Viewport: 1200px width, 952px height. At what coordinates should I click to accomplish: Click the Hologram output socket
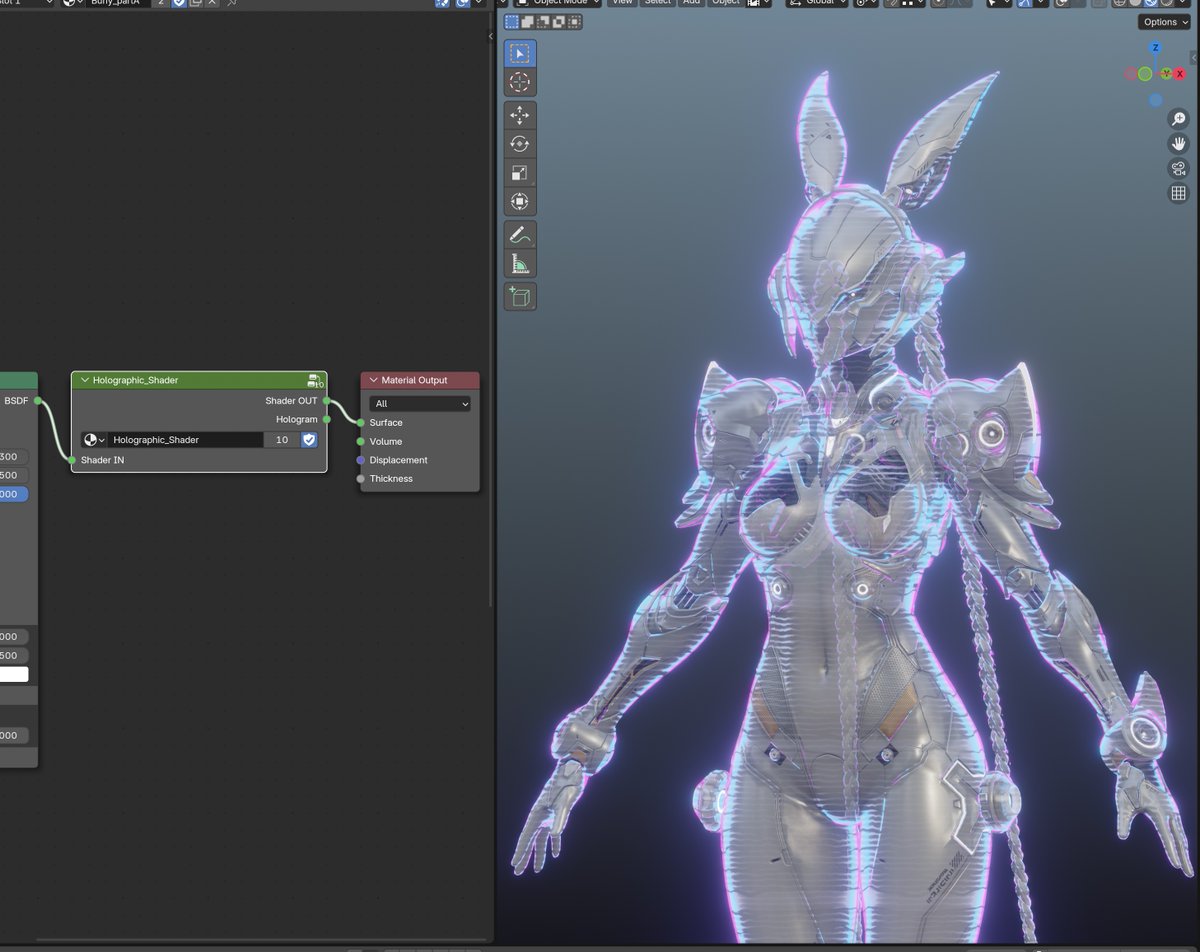(x=327, y=420)
